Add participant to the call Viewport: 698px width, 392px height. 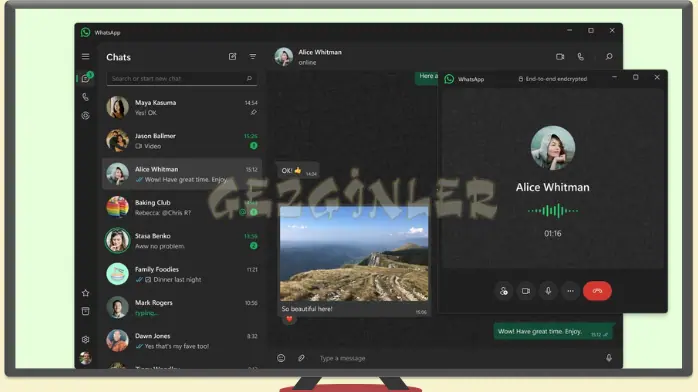click(x=504, y=291)
